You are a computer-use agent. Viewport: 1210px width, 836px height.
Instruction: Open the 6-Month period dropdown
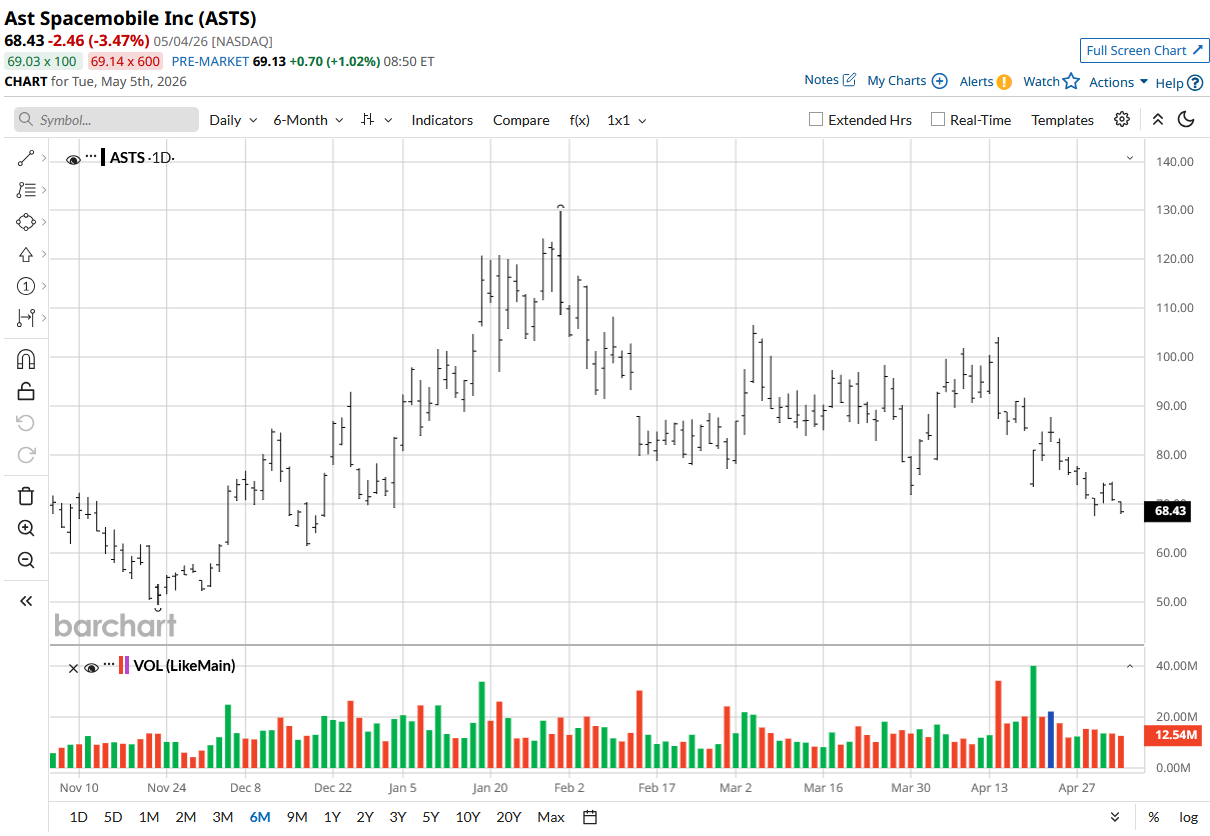pyautogui.click(x=308, y=119)
